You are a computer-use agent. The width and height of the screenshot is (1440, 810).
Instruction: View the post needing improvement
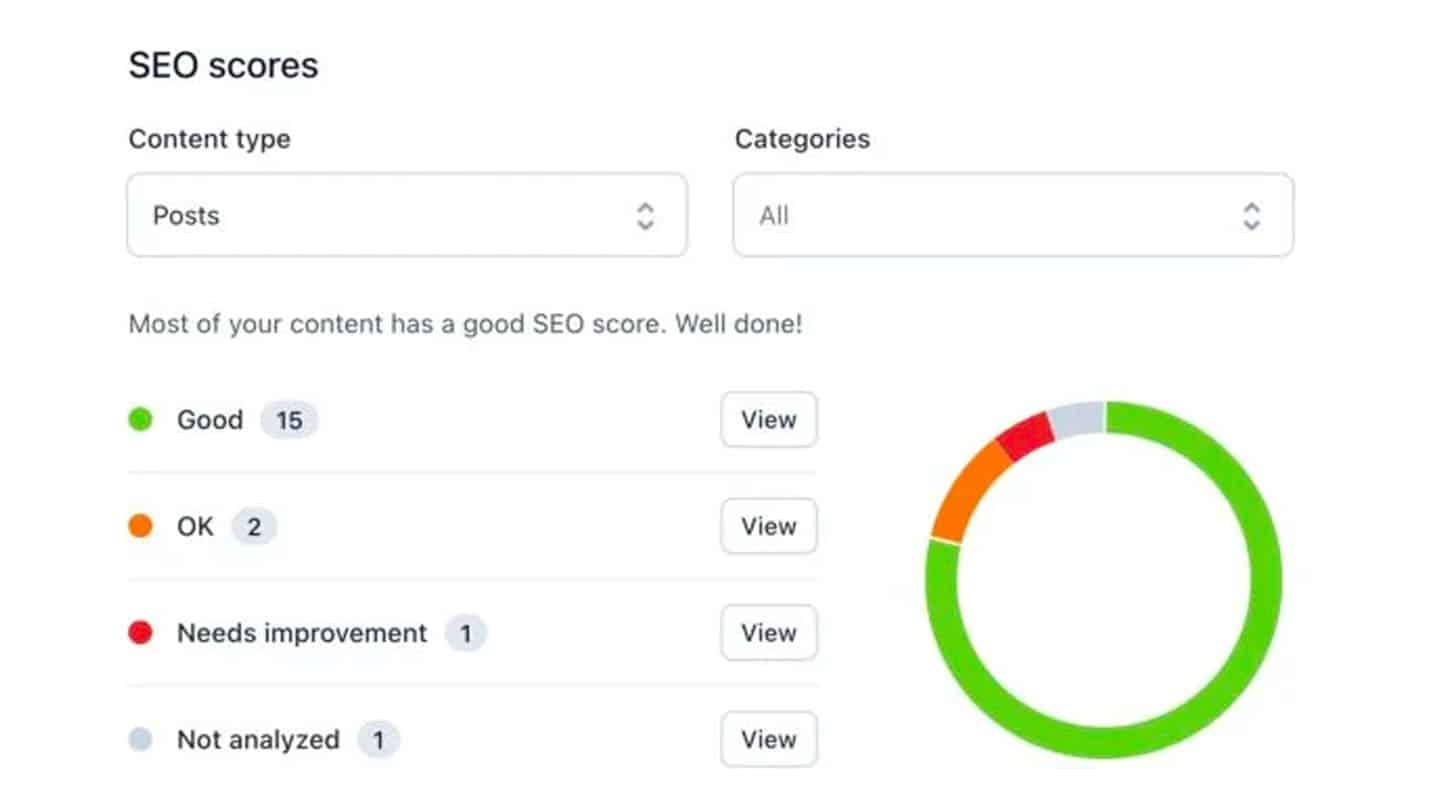click(768, 633)
